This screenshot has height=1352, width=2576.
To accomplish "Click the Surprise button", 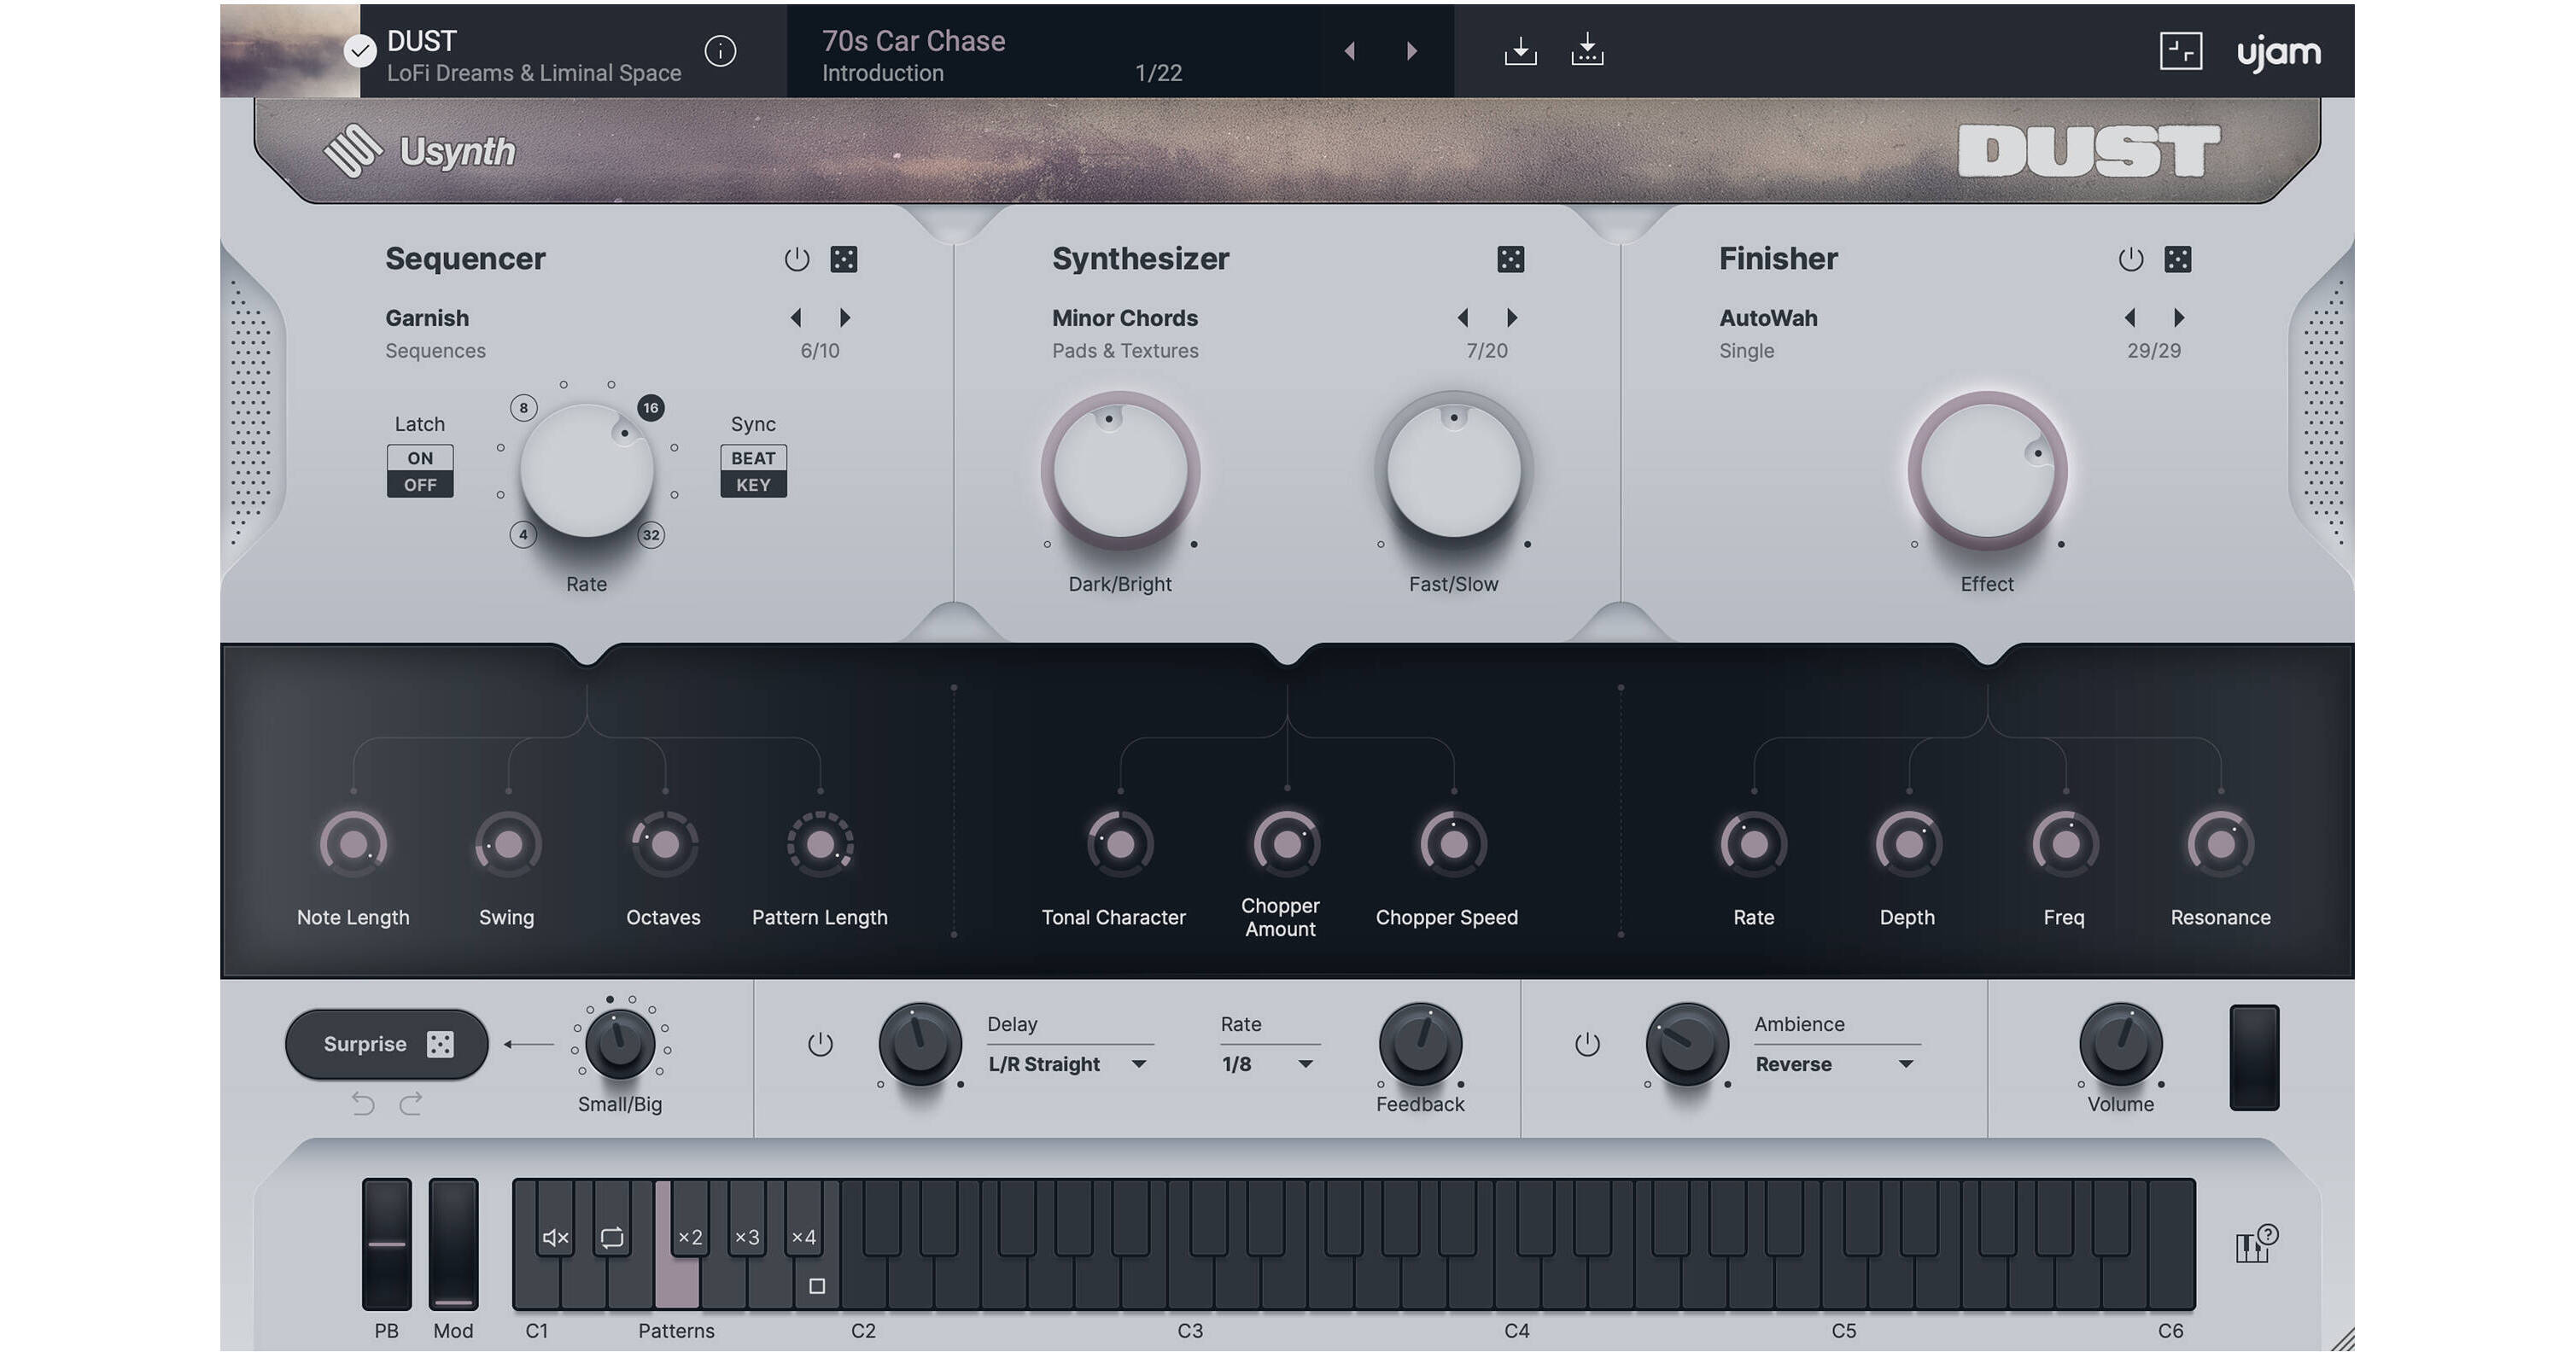I will [387, 1044].
